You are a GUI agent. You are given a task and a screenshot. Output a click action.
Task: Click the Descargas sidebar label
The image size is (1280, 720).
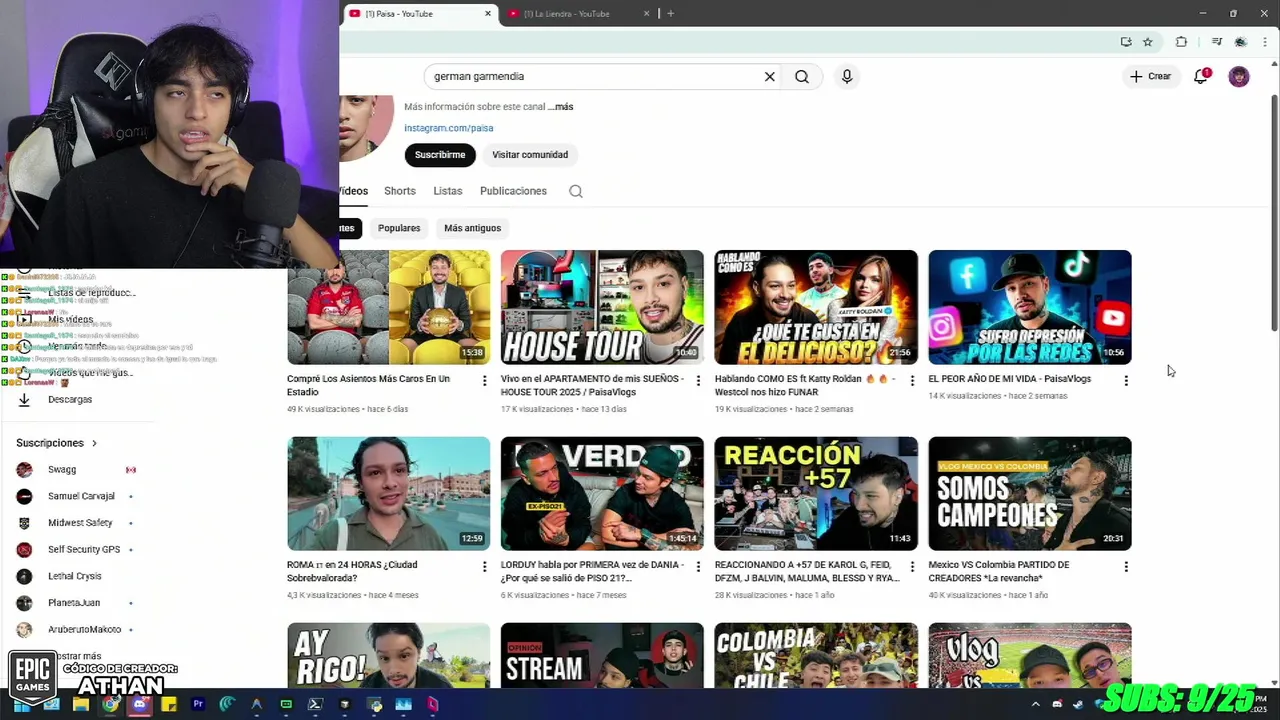coord(70,399)
